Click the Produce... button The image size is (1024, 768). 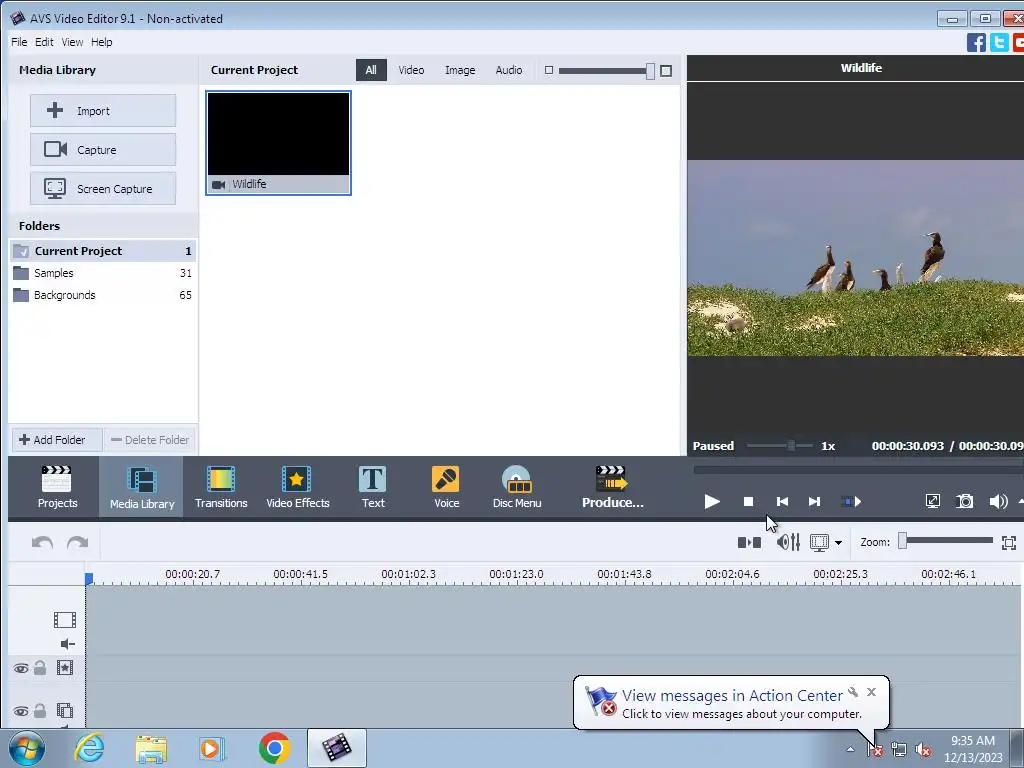[x=613, y=487]
